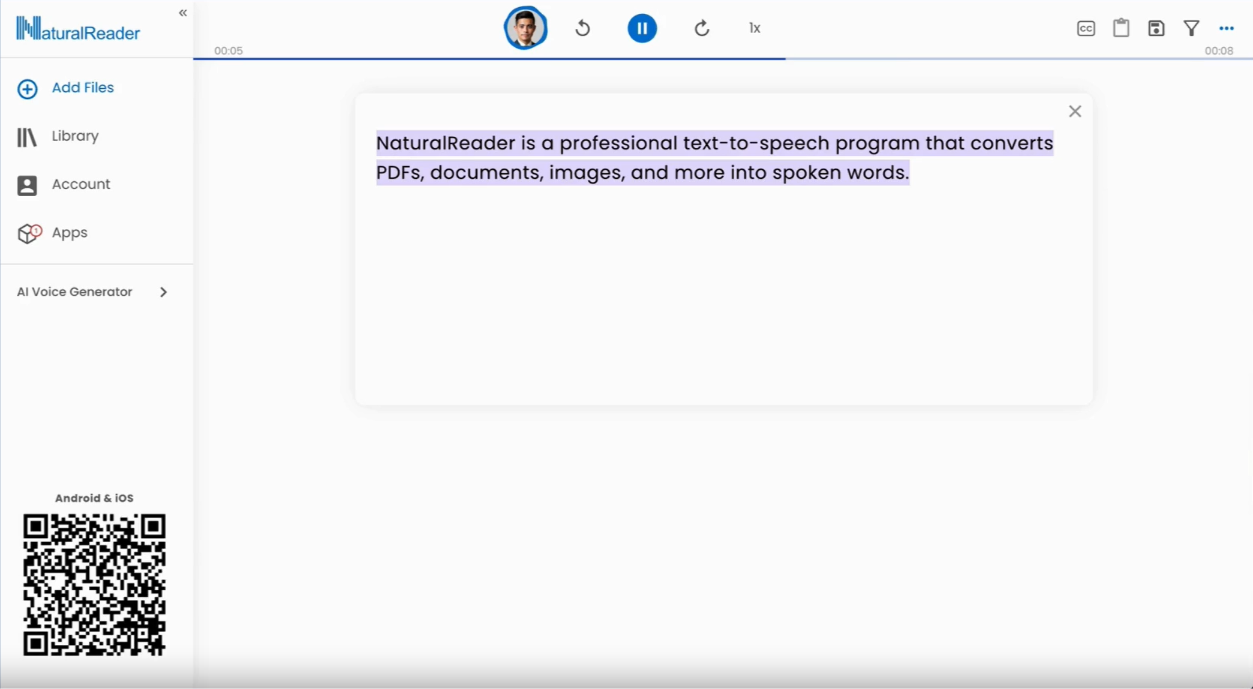
Task: Click the Add Files plus icon
Action: [28, 89]
